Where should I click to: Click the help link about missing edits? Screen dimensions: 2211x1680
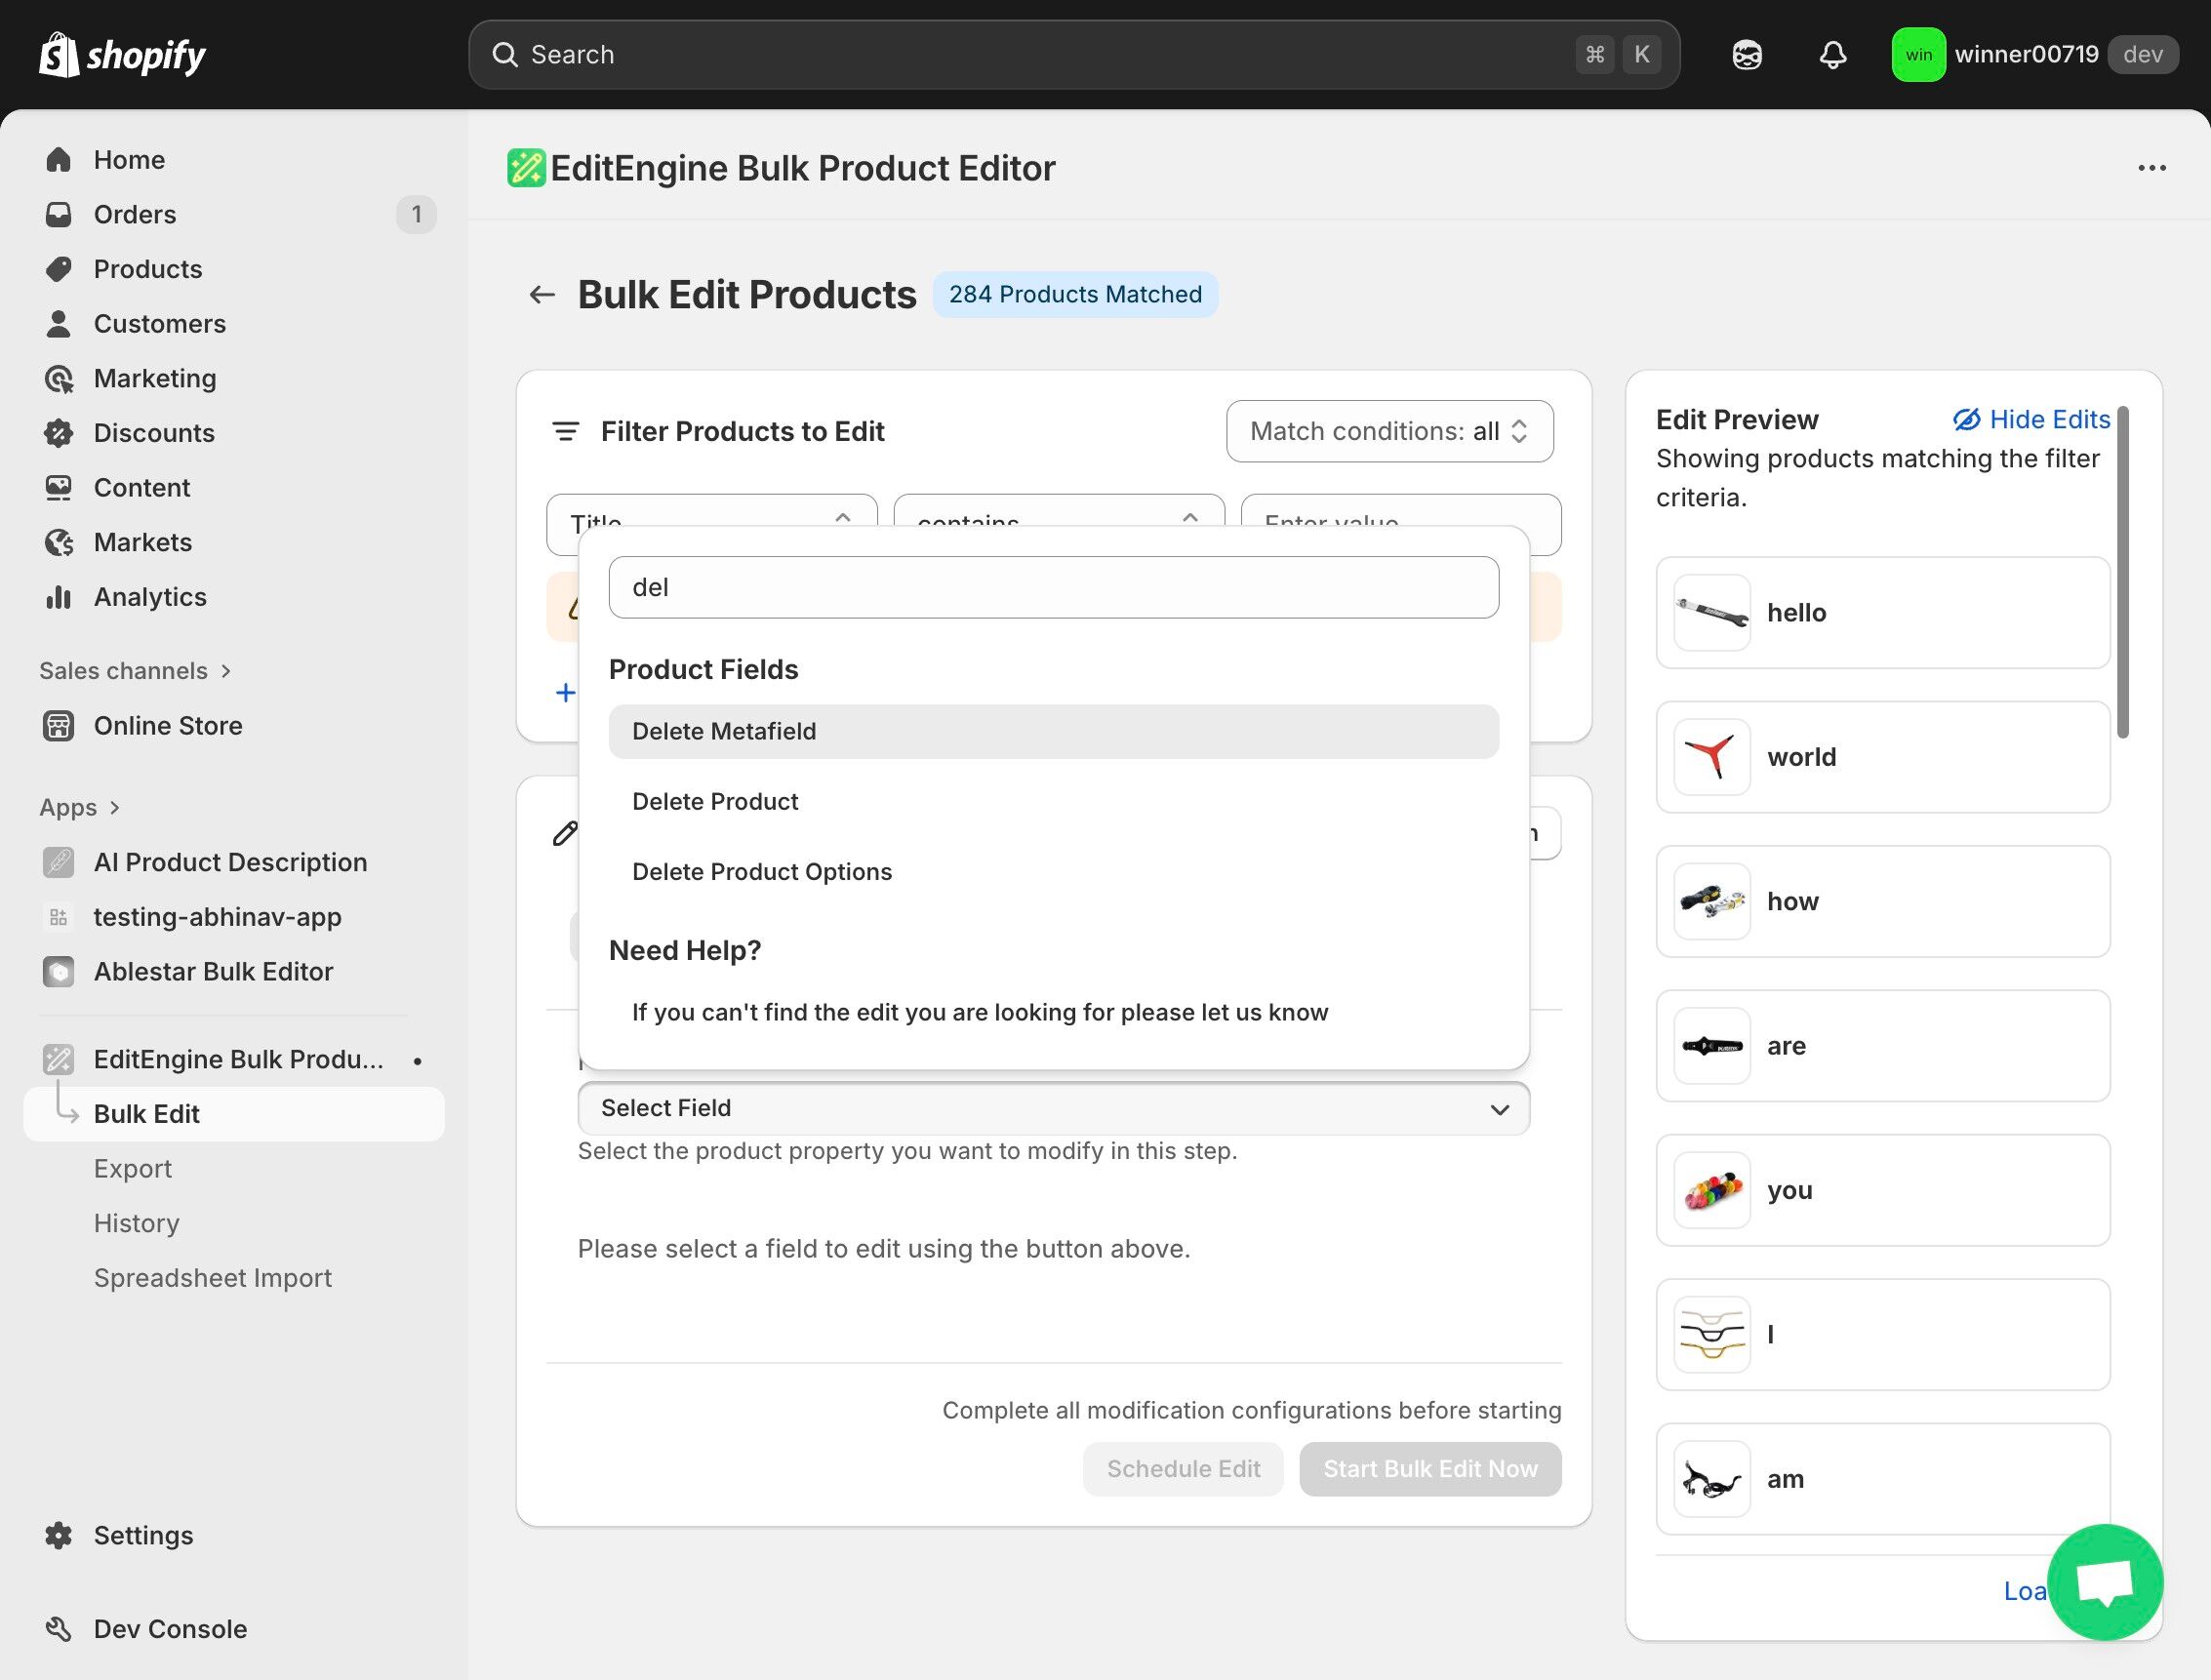coord(979,1013)
